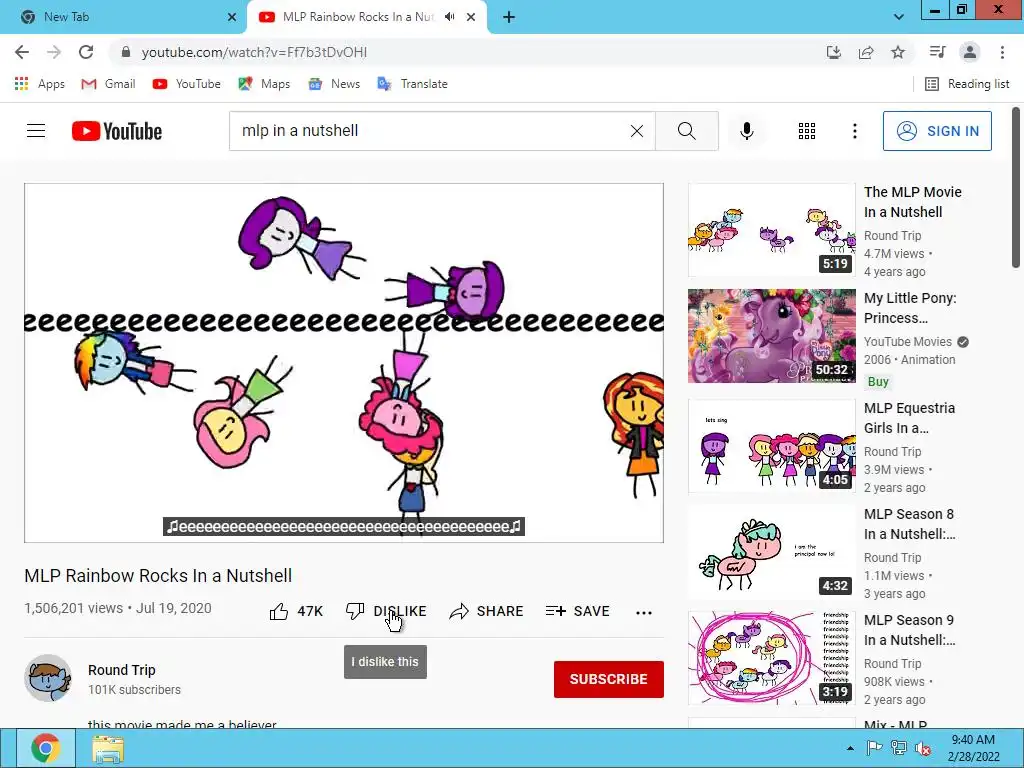Select the MLP Rainbow Rocks tab
This screenshot has height=768, width=1024.
pyautogui.click(x=356, y=17)
